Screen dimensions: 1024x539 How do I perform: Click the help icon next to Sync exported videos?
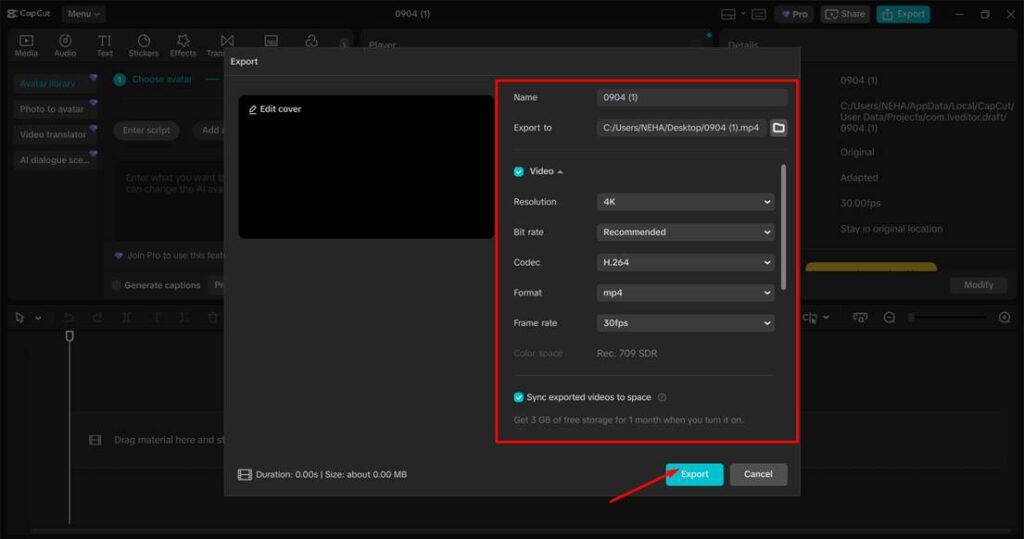[x=662, y=397]
